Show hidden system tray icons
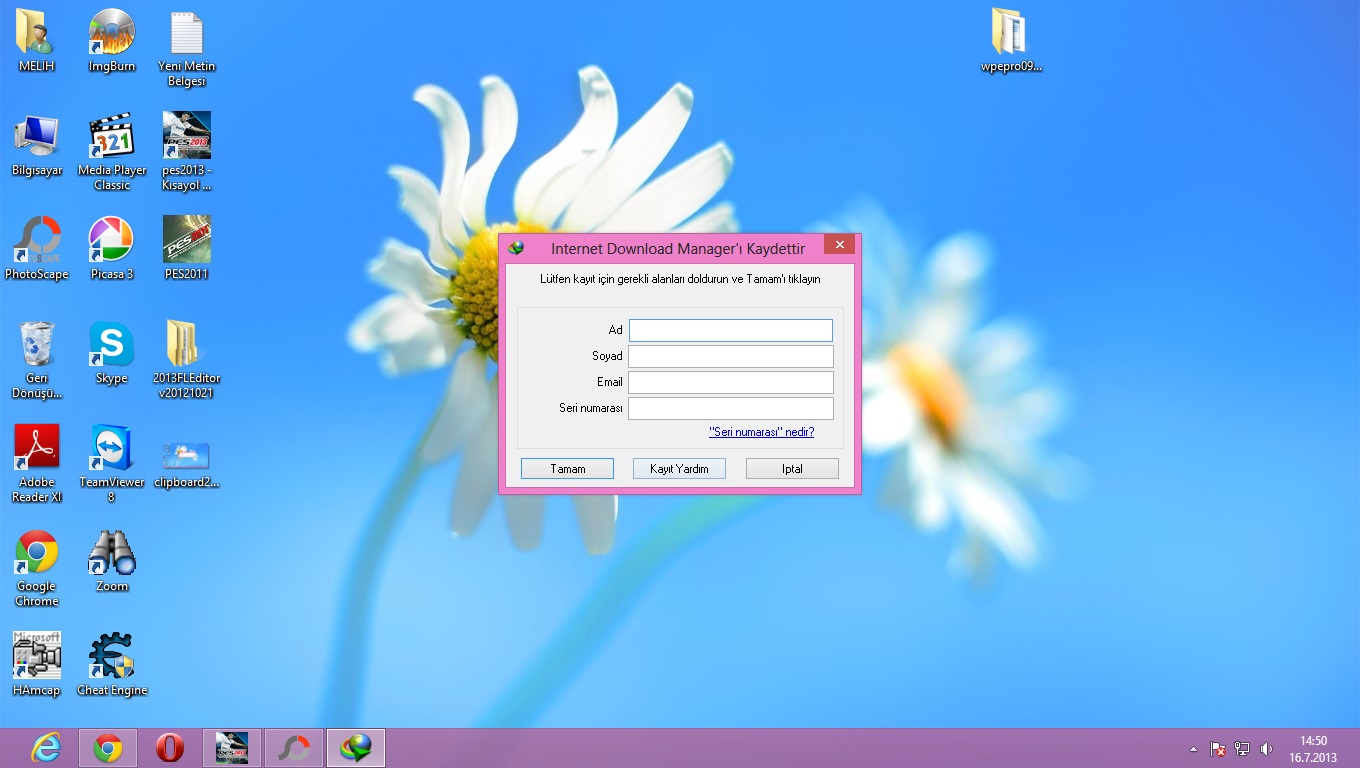Screen dimensions: 1360x768 (x=1193, y=749)
